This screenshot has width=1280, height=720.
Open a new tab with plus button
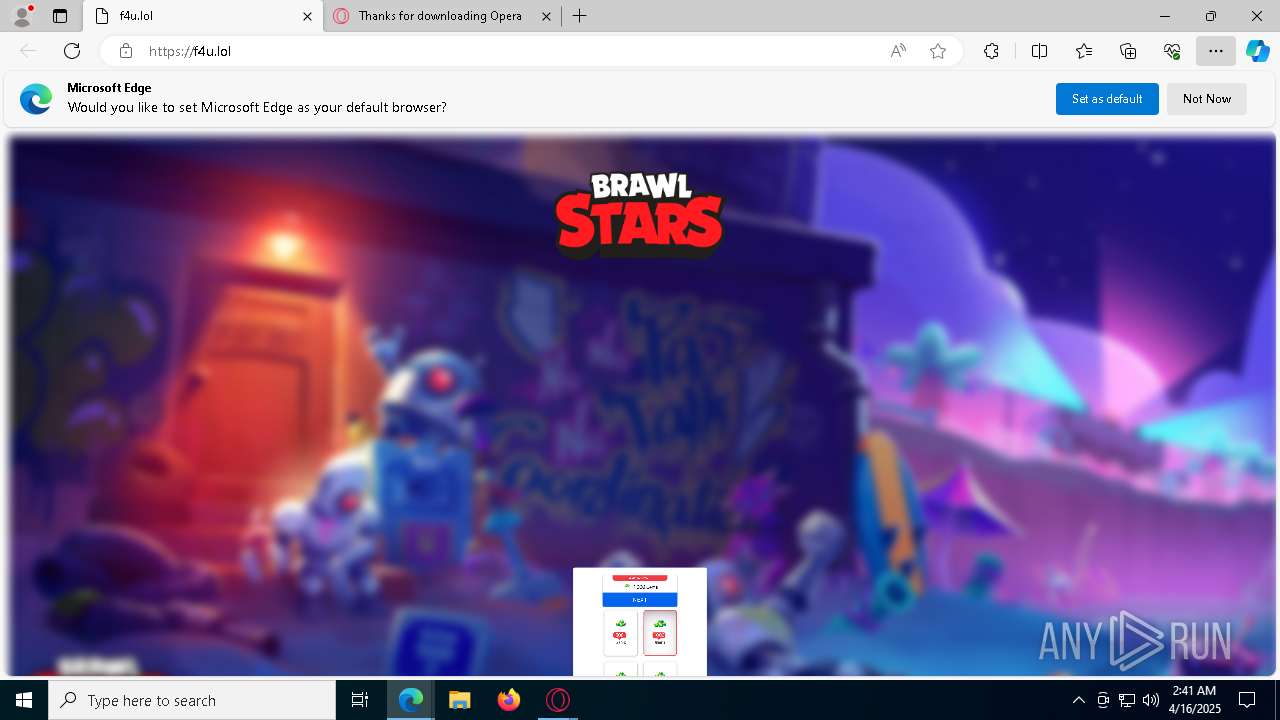580,16
